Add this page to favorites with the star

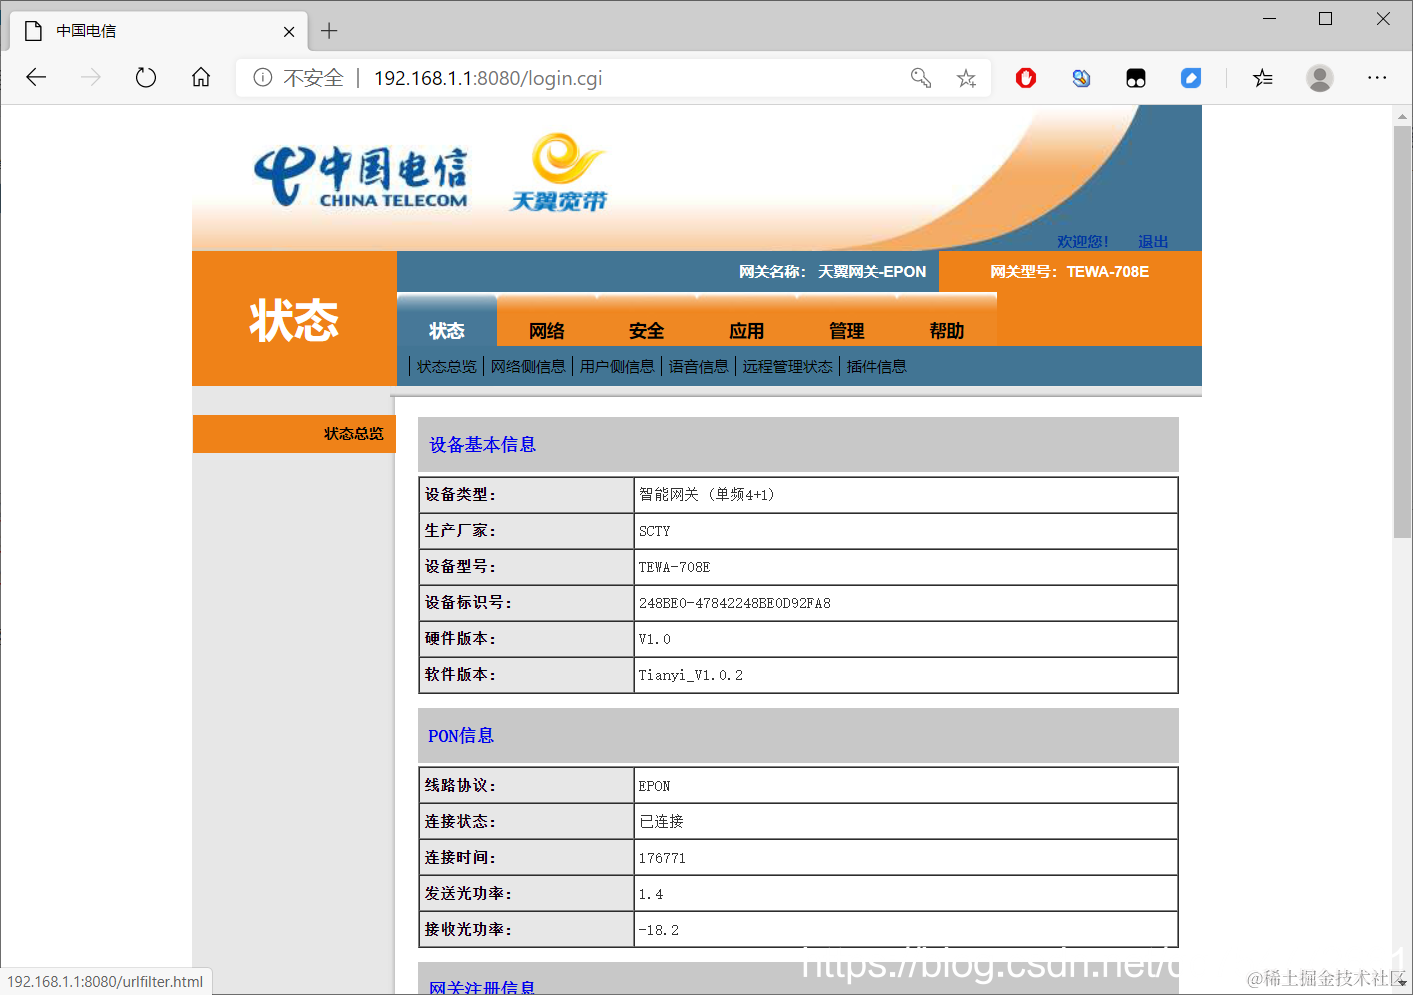(965, 77)
